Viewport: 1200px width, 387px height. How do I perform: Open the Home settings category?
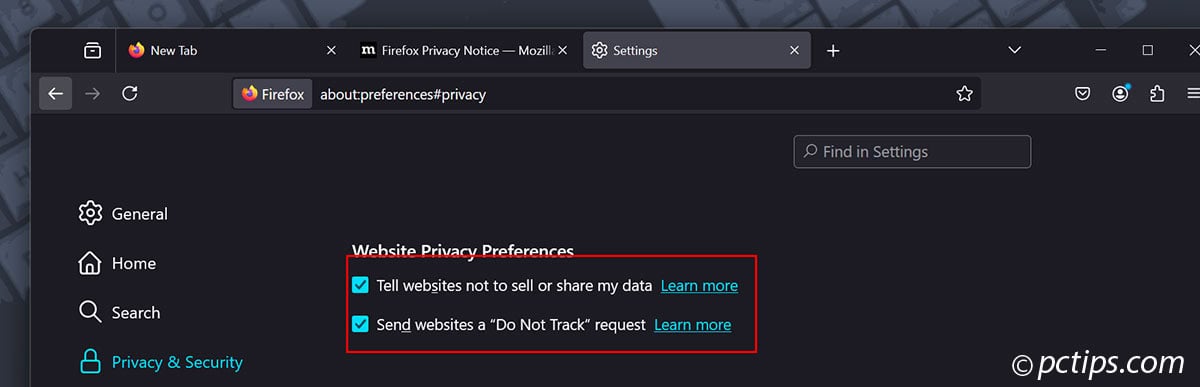click(x=117, y=264)
